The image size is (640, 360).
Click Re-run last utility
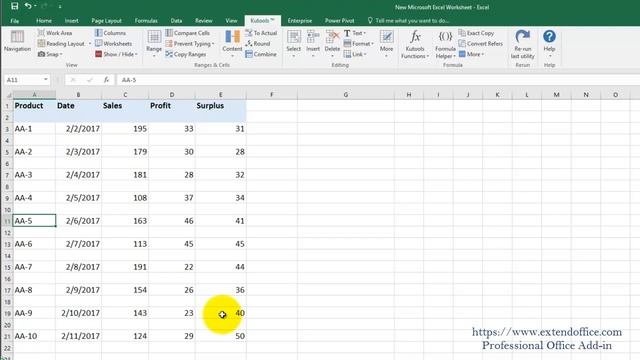click(x=522, y=44)
